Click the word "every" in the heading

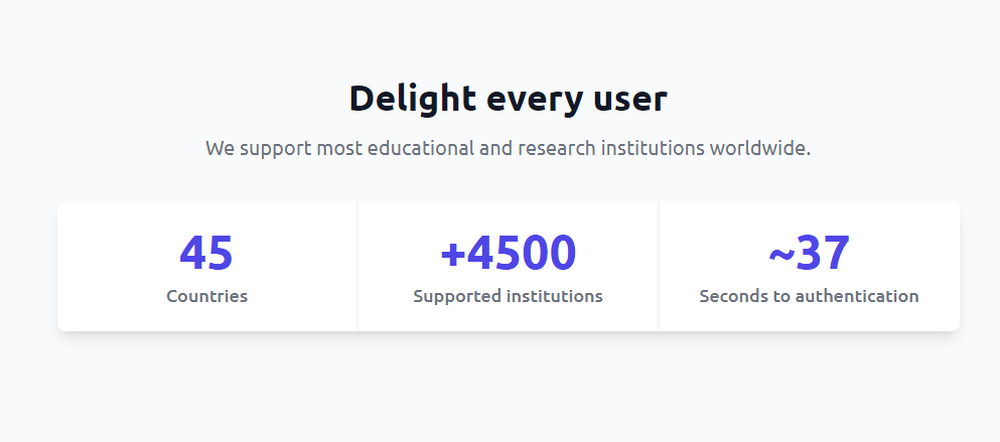click(x=534, y=103)
